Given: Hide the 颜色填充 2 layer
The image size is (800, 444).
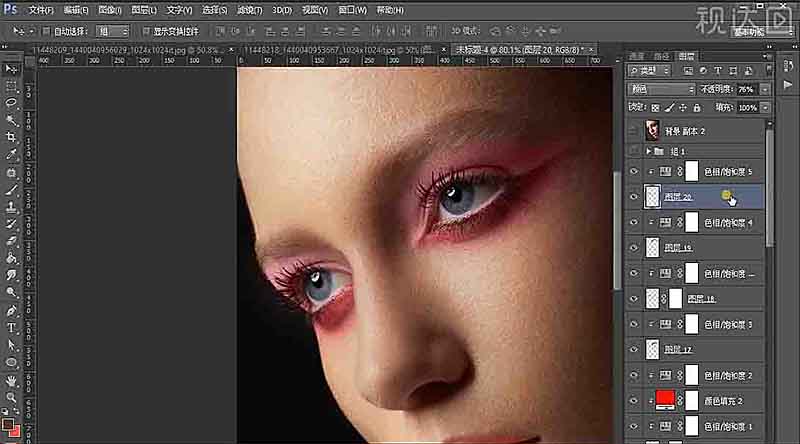Looking at the screenshot, I should (x=634, y=401).
